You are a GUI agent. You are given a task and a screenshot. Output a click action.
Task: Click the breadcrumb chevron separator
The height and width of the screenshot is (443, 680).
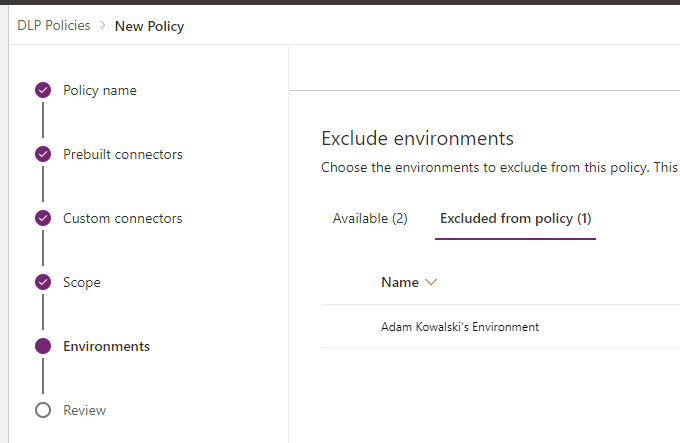[102, 26]
